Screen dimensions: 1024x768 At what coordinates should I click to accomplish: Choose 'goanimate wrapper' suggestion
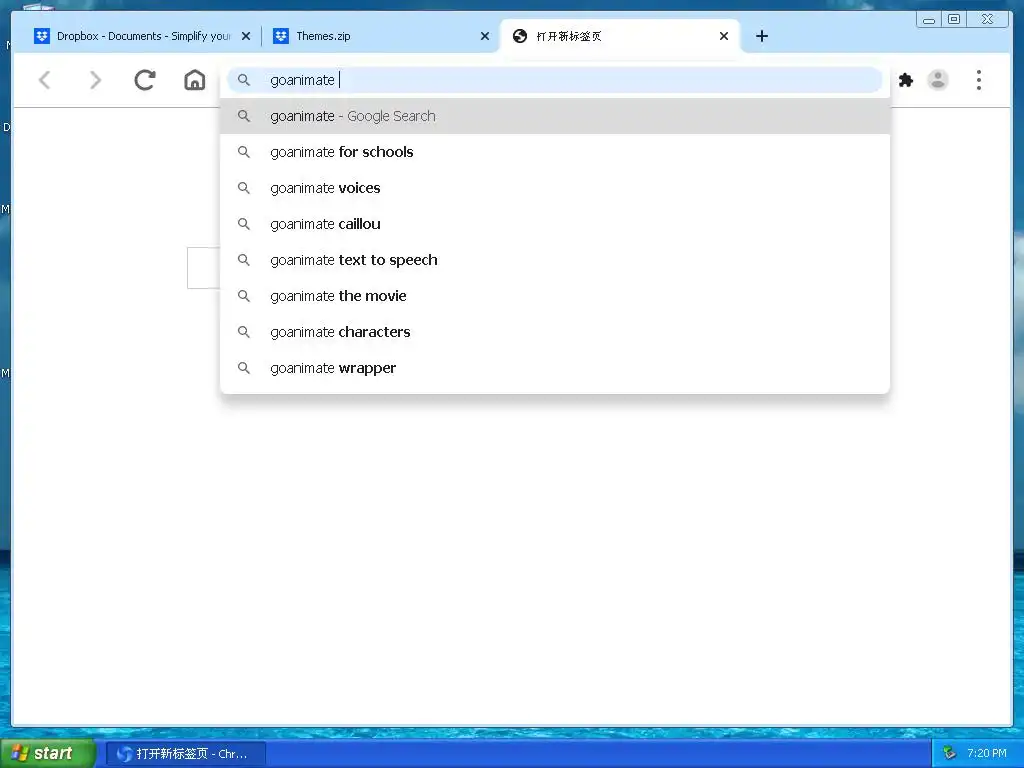tap(555, 368)
